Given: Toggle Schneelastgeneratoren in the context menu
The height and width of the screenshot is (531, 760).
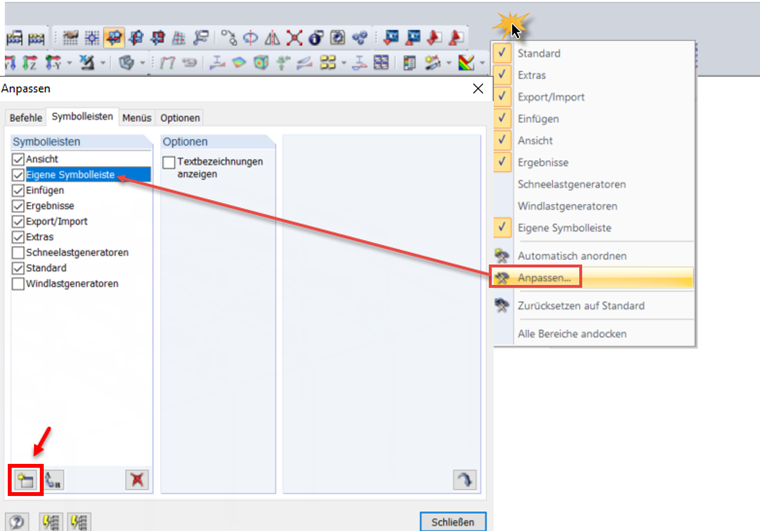Looking at the screenshot, I should coord(593,184).
